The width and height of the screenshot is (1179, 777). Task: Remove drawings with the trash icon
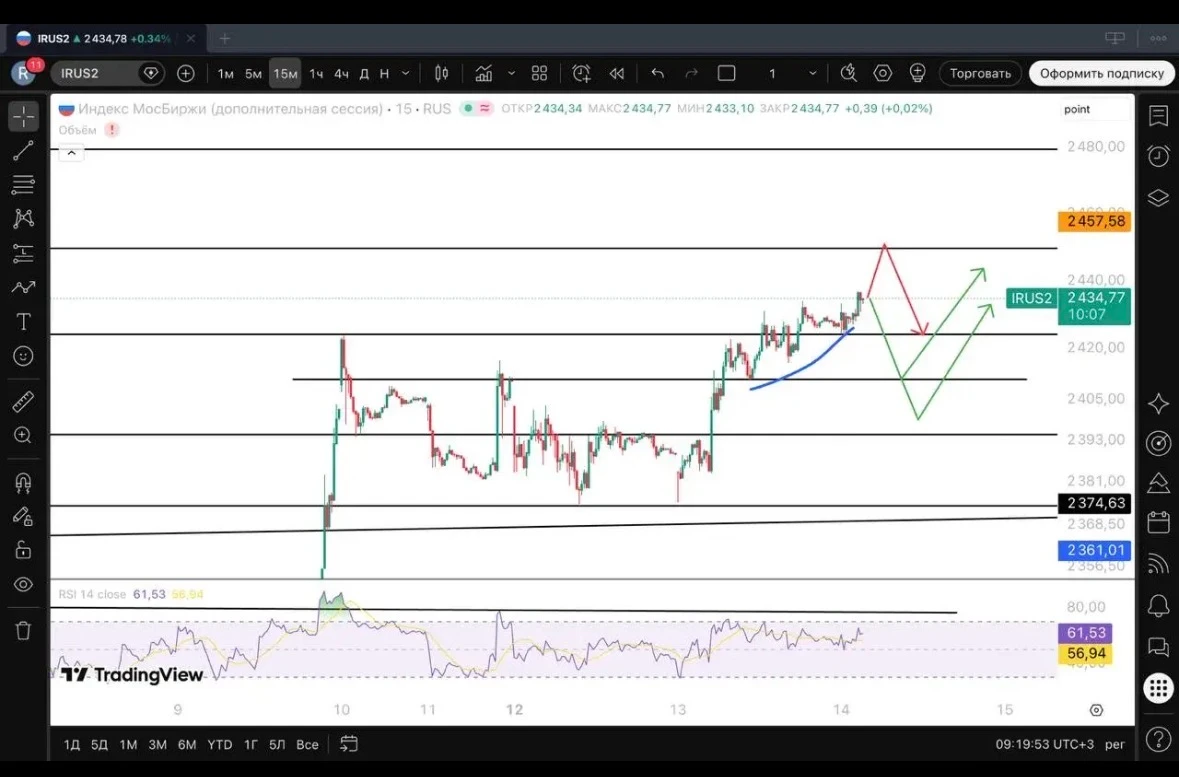pos(23,630)
